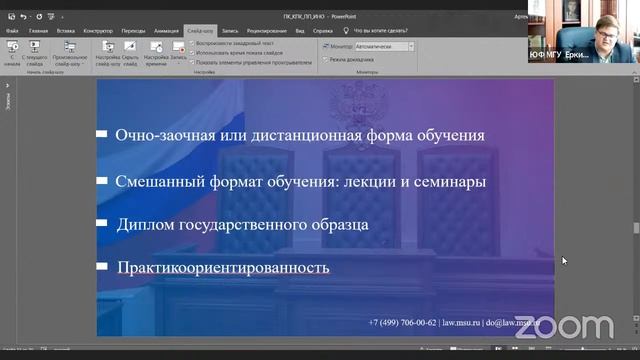Open the Монитор dropdown (Автоматически)
Screen dimensions: 640x360
click(384, 47)
